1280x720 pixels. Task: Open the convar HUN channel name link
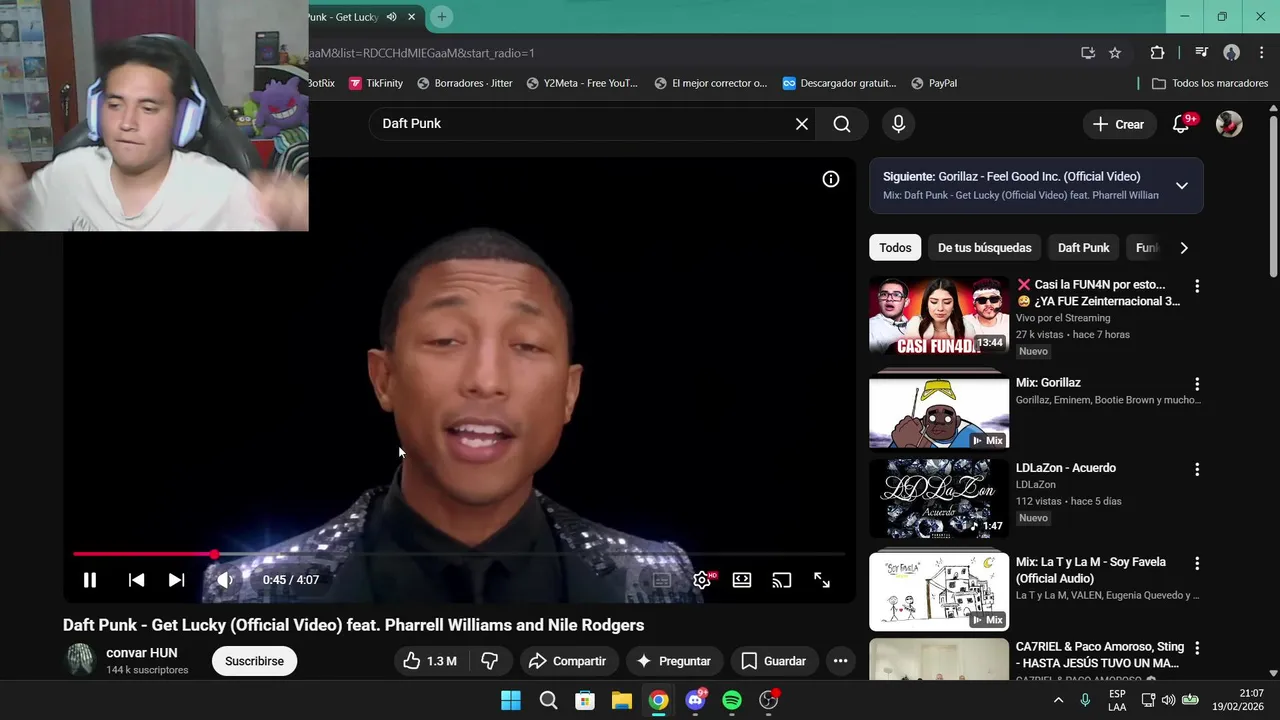(x=142, y=653)
